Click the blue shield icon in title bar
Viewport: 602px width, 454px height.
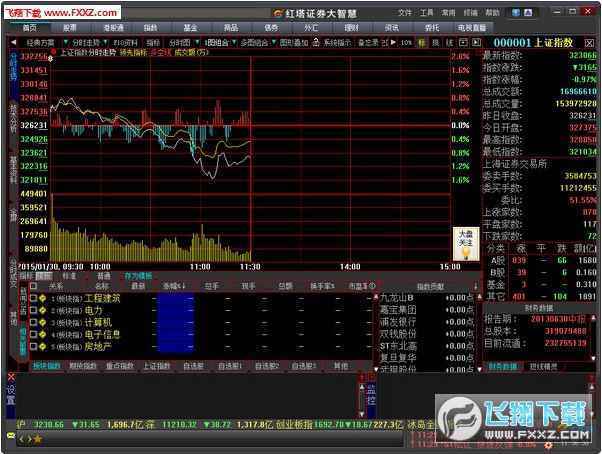pyautogui.click(x=516, y=13)
